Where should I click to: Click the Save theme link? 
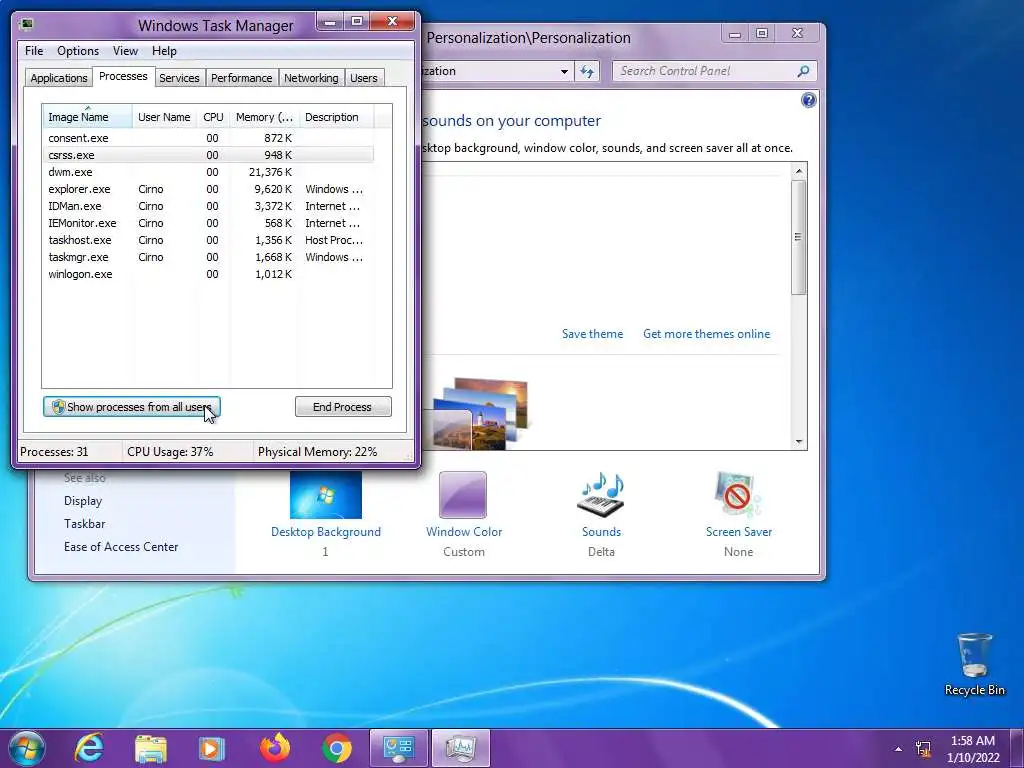pyautogui.click(x=592, y=334)
